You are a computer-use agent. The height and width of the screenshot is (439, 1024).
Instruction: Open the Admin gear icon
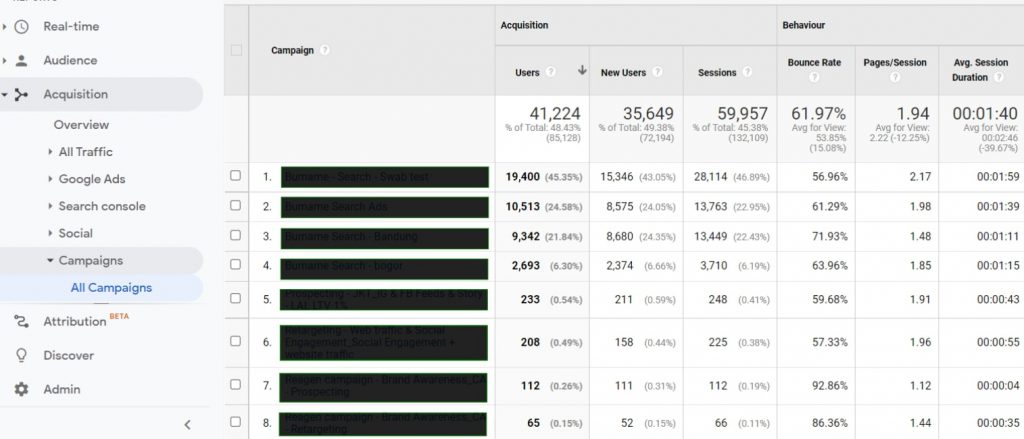click(22, 389)
